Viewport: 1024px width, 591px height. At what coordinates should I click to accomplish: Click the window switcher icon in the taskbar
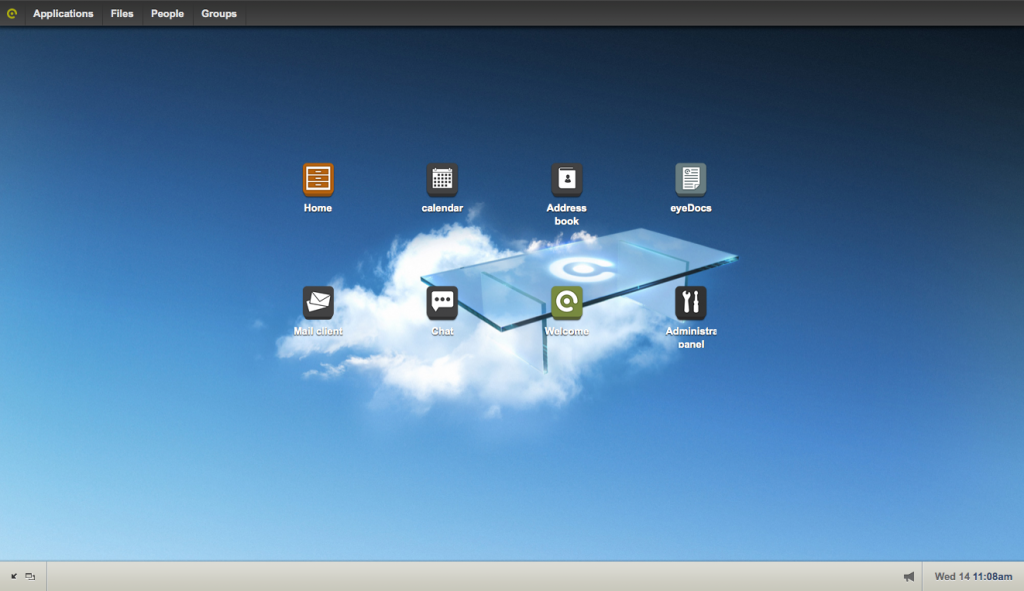click(x=30, y=576)
